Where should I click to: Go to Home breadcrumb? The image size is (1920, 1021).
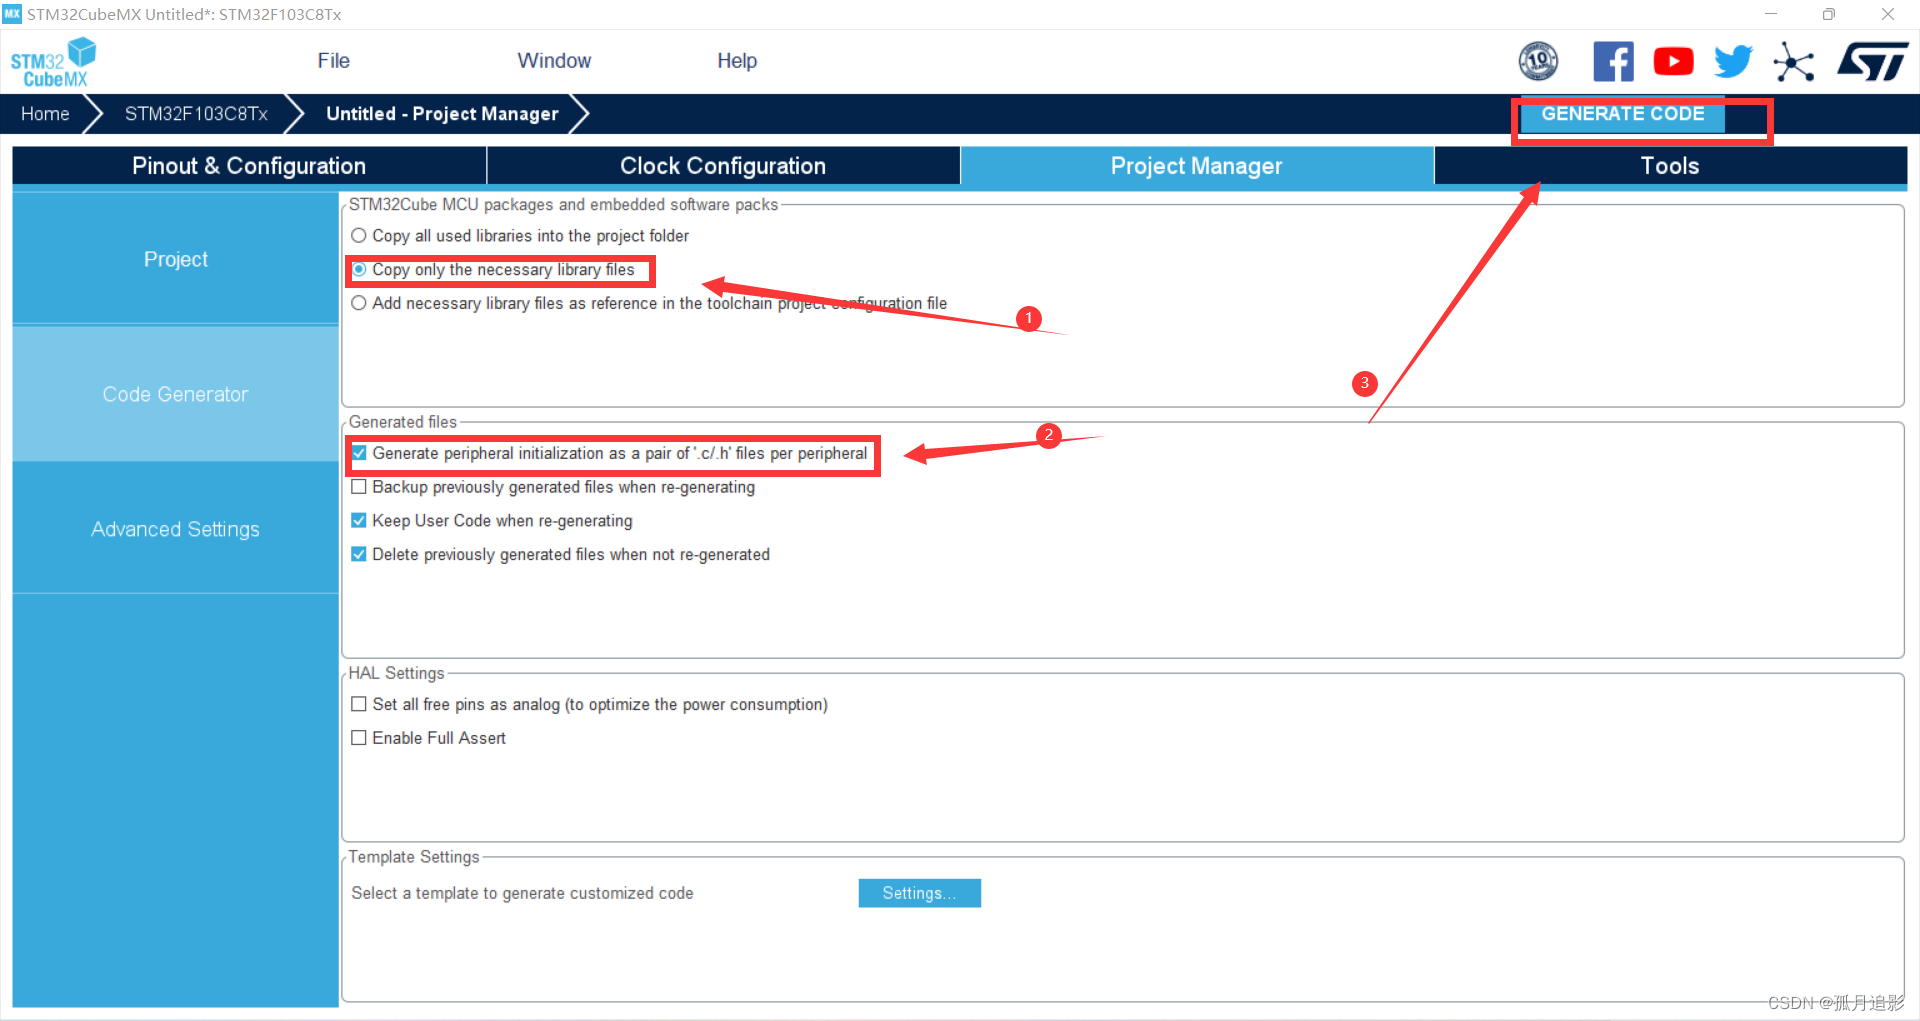click(45, 114)
